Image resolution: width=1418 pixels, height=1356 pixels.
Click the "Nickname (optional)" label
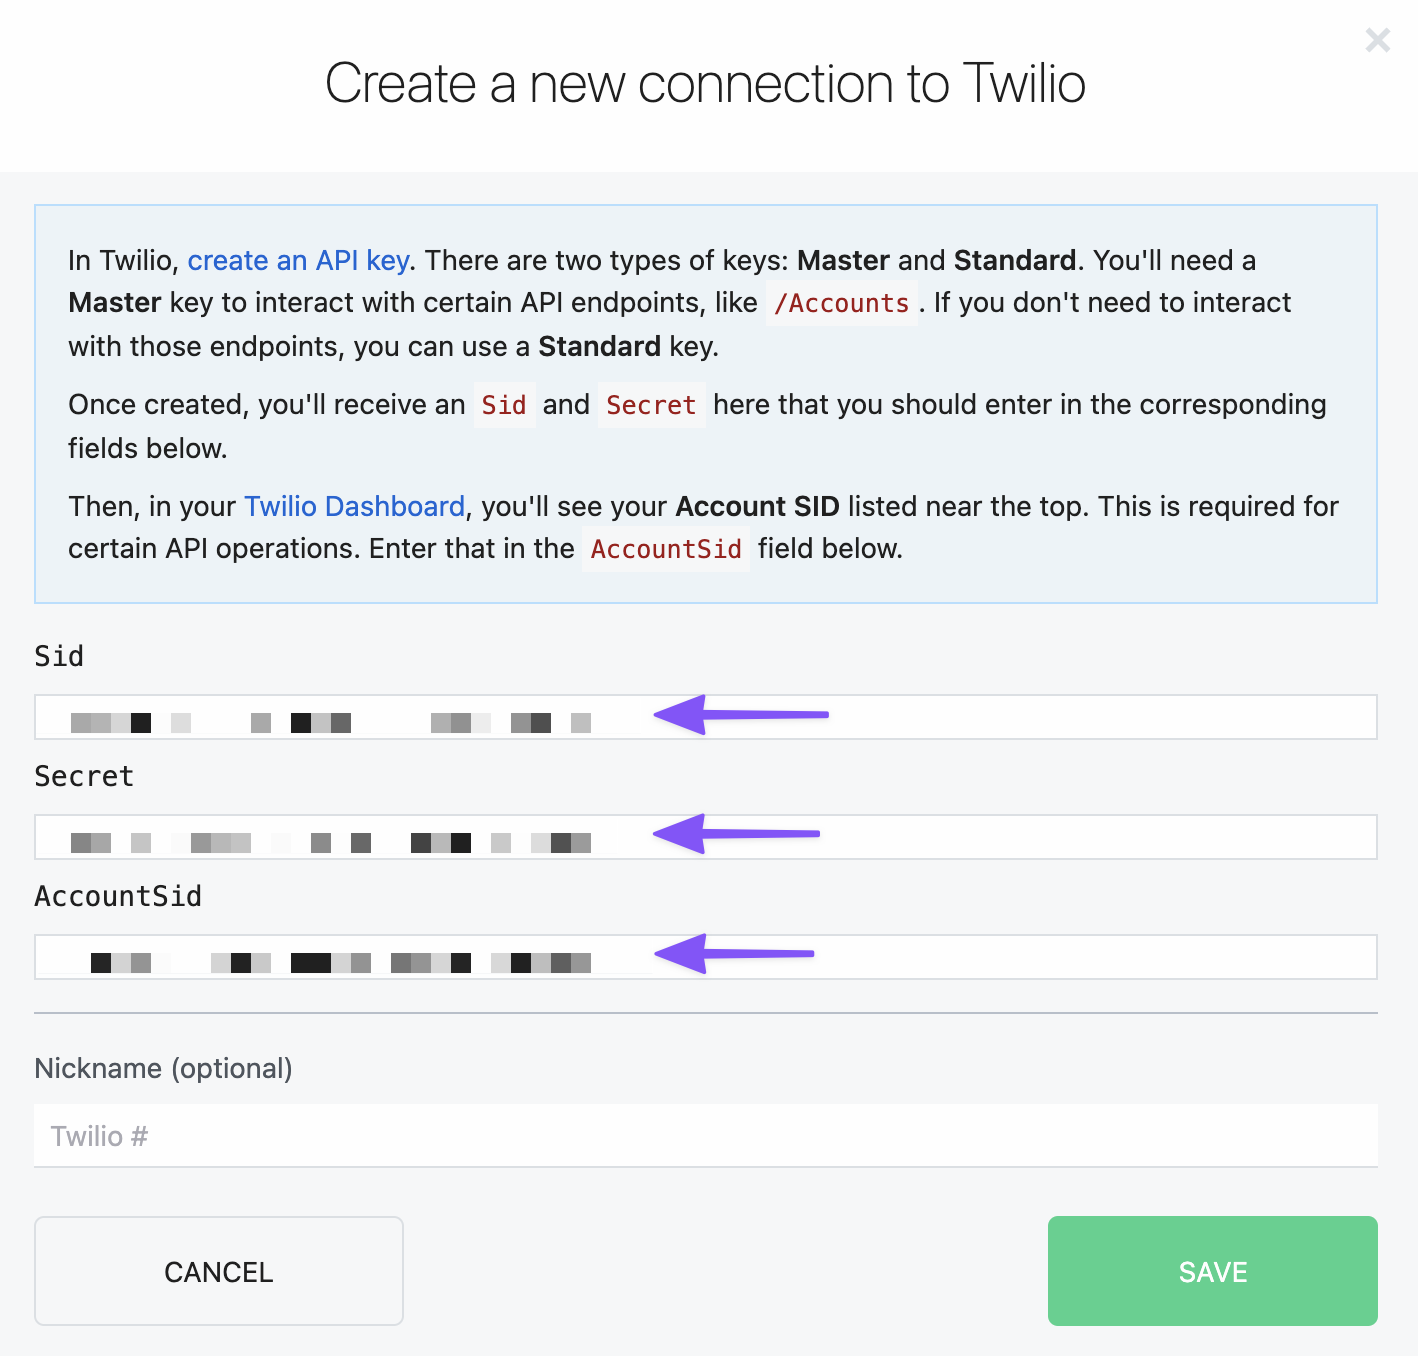tap(163, 1068)
